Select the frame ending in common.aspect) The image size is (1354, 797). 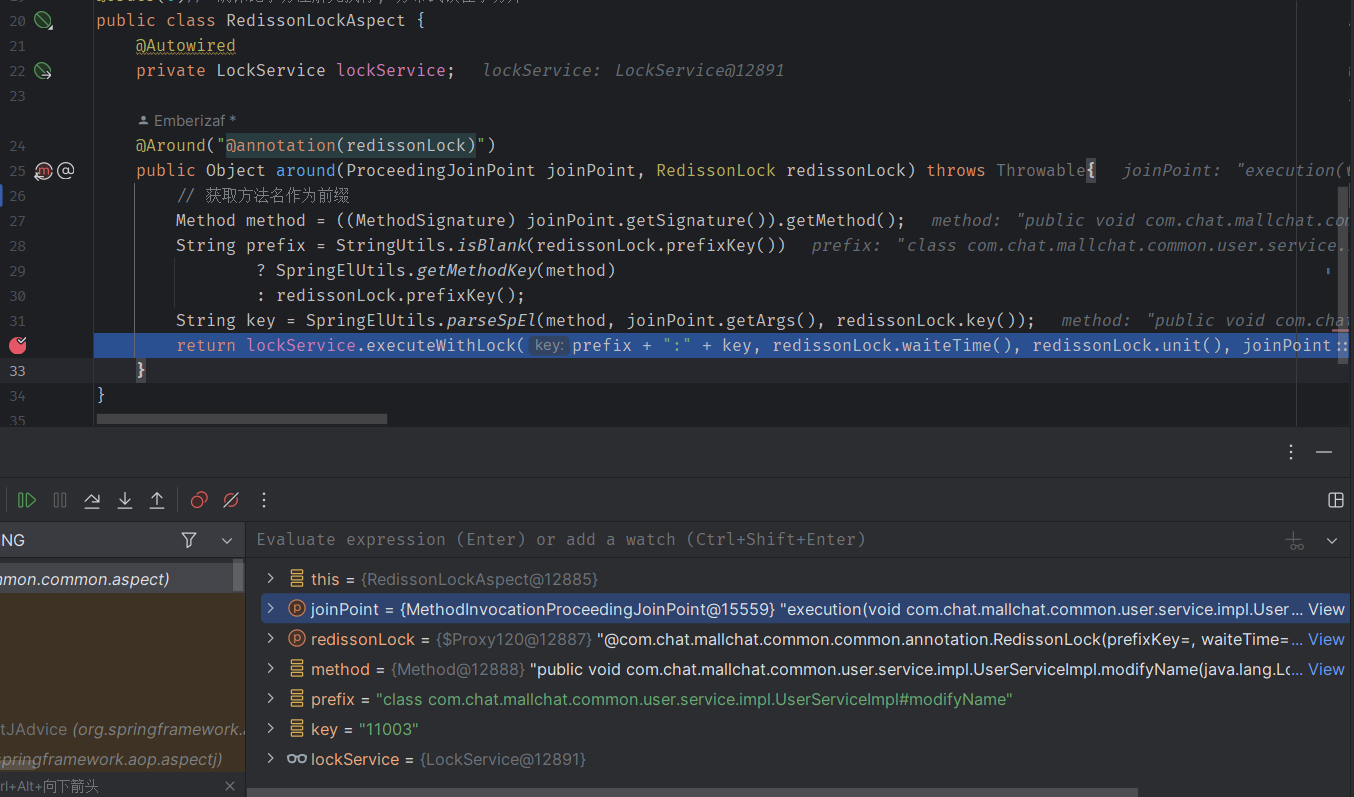(116, 579)
